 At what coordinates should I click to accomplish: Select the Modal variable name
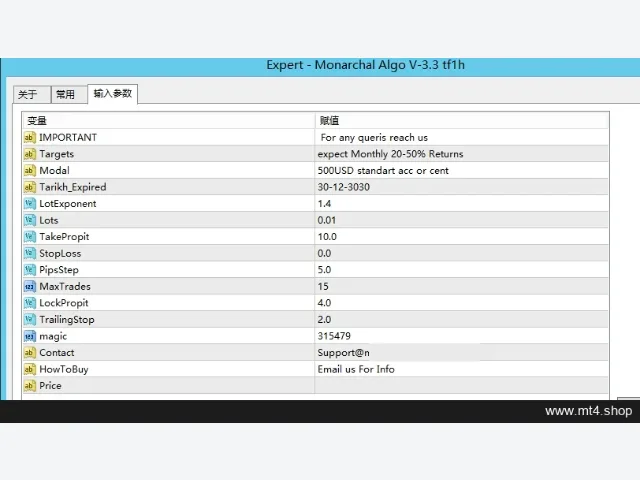pyautogui.click(x=54, y=171)
